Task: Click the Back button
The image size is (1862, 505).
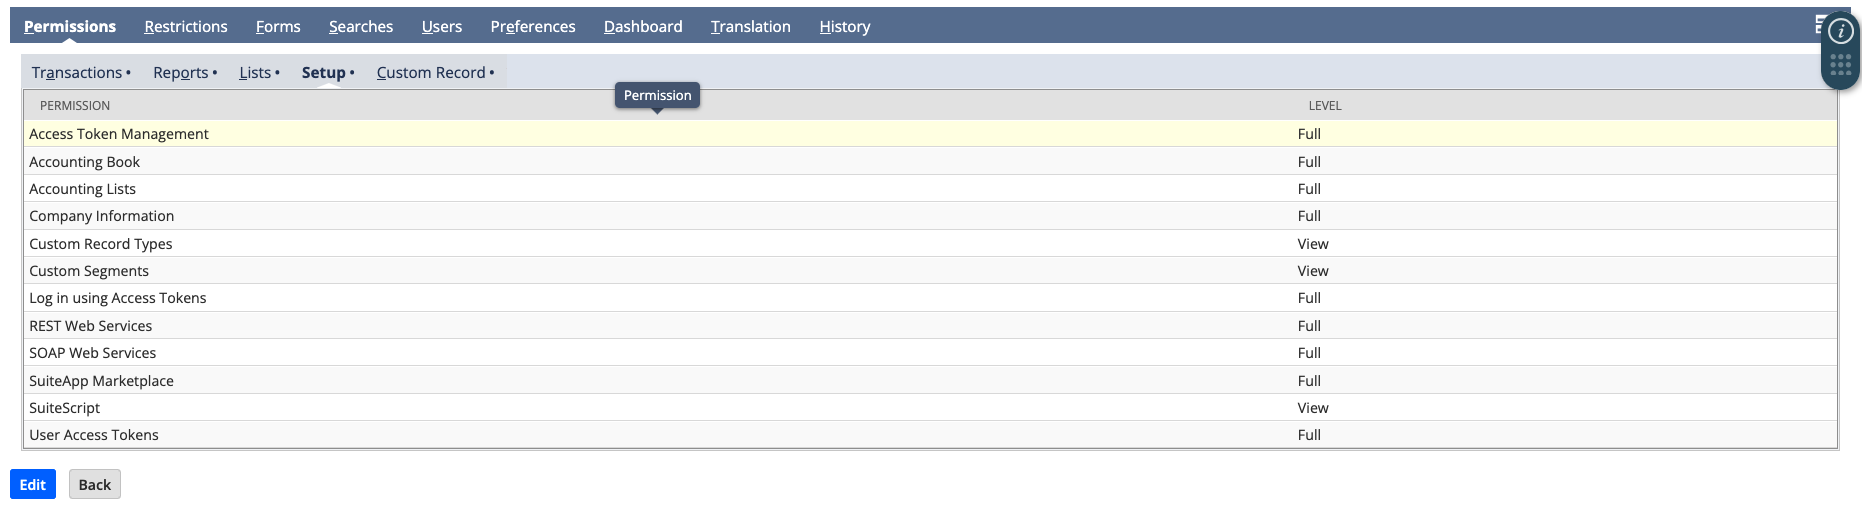Action: coord(95,485)
